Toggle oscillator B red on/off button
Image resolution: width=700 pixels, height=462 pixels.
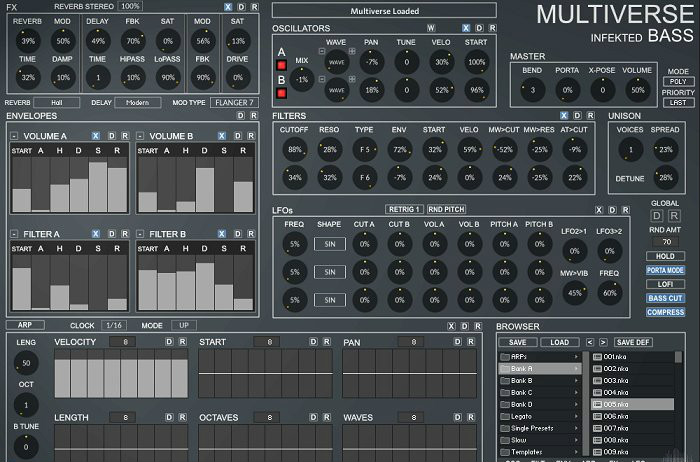click(x=281, y=93)
